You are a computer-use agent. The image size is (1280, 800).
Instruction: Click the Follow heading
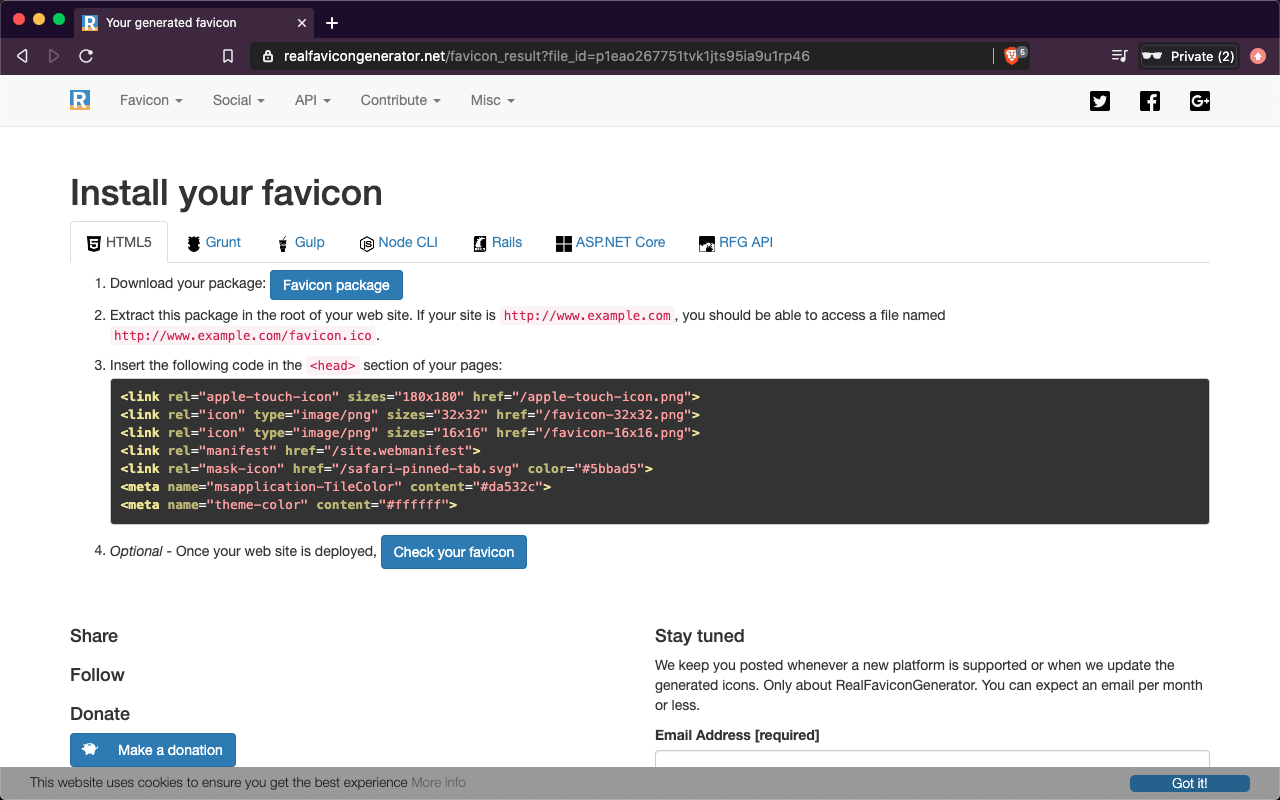pos(97,675)
